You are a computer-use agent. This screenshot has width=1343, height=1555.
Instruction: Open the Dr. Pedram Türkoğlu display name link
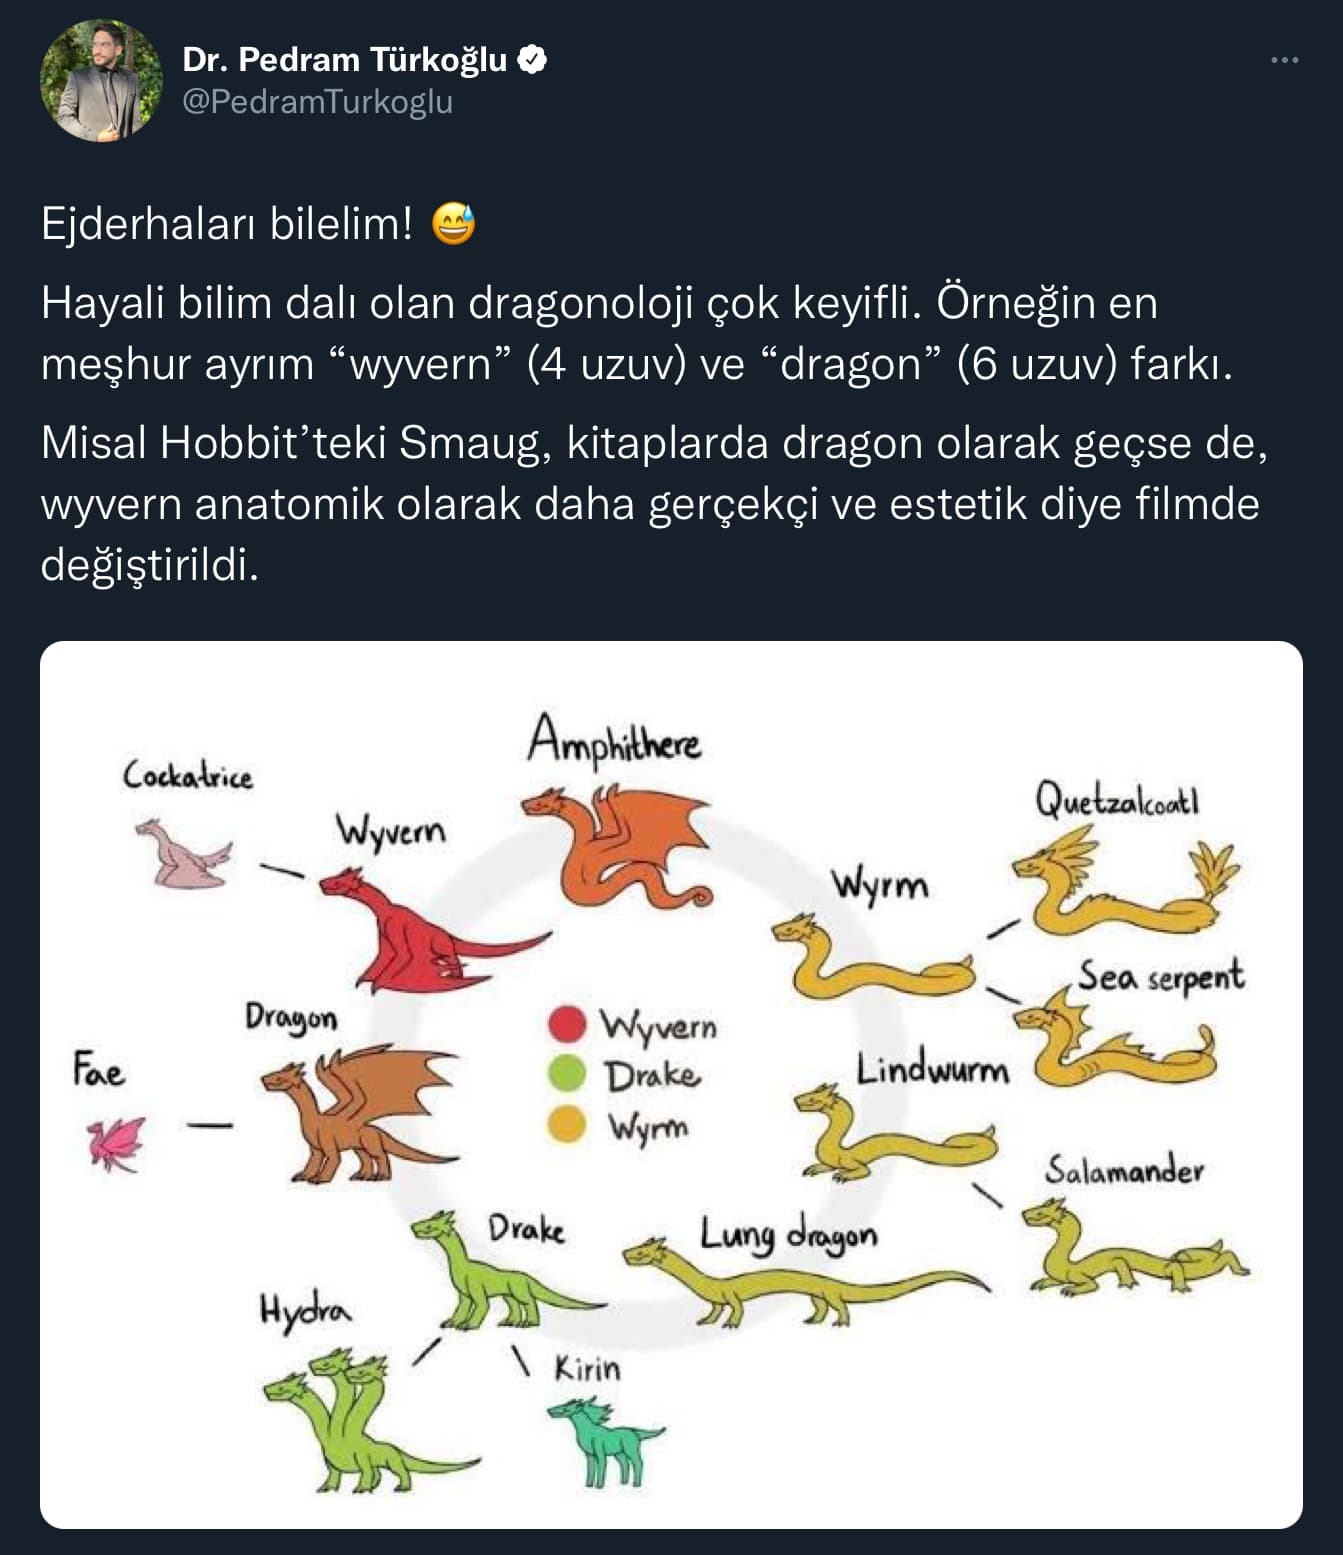[x=345, y=60]
